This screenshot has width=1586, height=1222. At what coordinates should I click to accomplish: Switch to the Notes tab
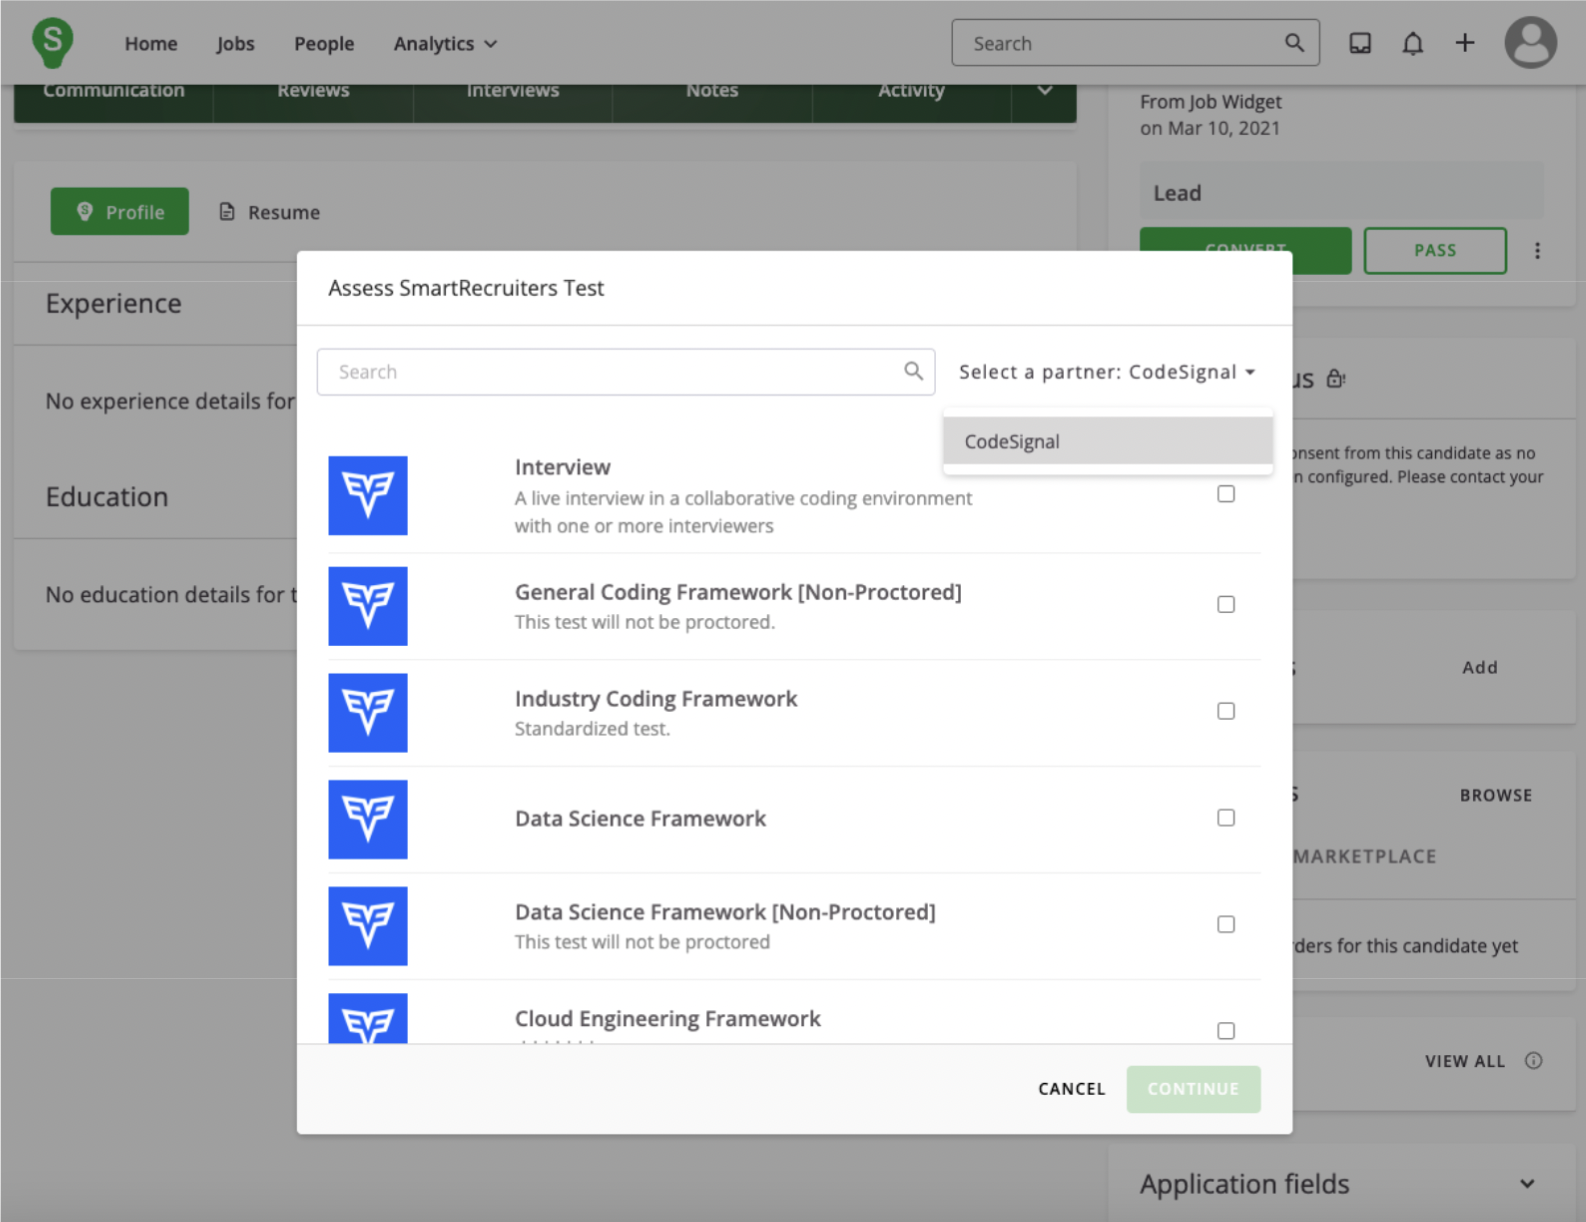(712, 91)
